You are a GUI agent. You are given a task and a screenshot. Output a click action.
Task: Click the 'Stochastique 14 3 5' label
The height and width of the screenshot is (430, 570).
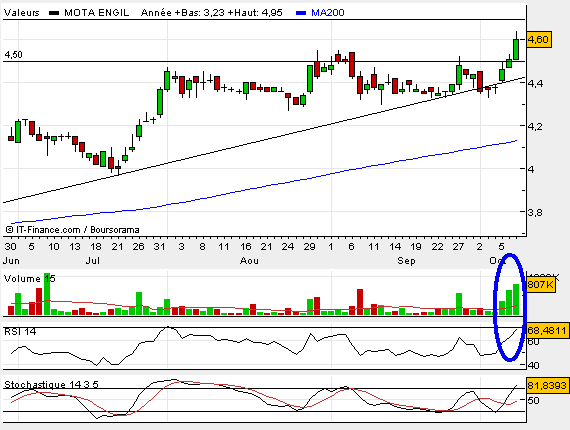pos(51,385)
